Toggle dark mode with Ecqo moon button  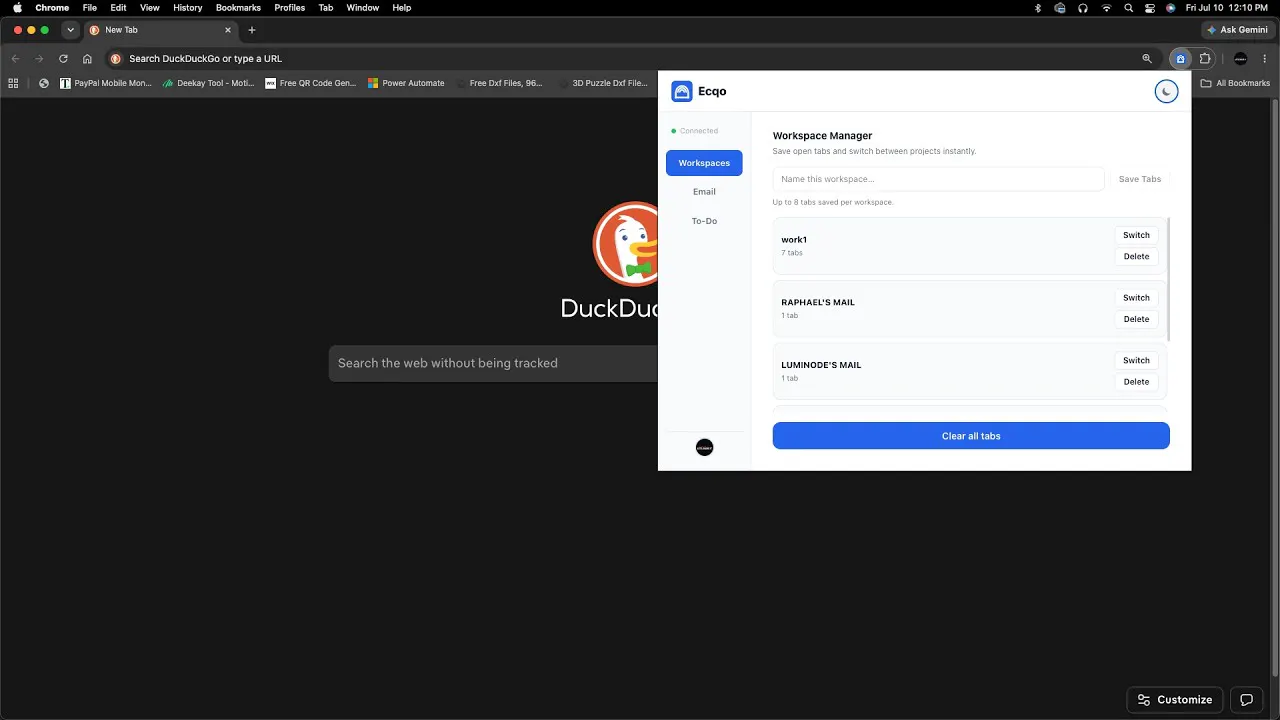1166,91
